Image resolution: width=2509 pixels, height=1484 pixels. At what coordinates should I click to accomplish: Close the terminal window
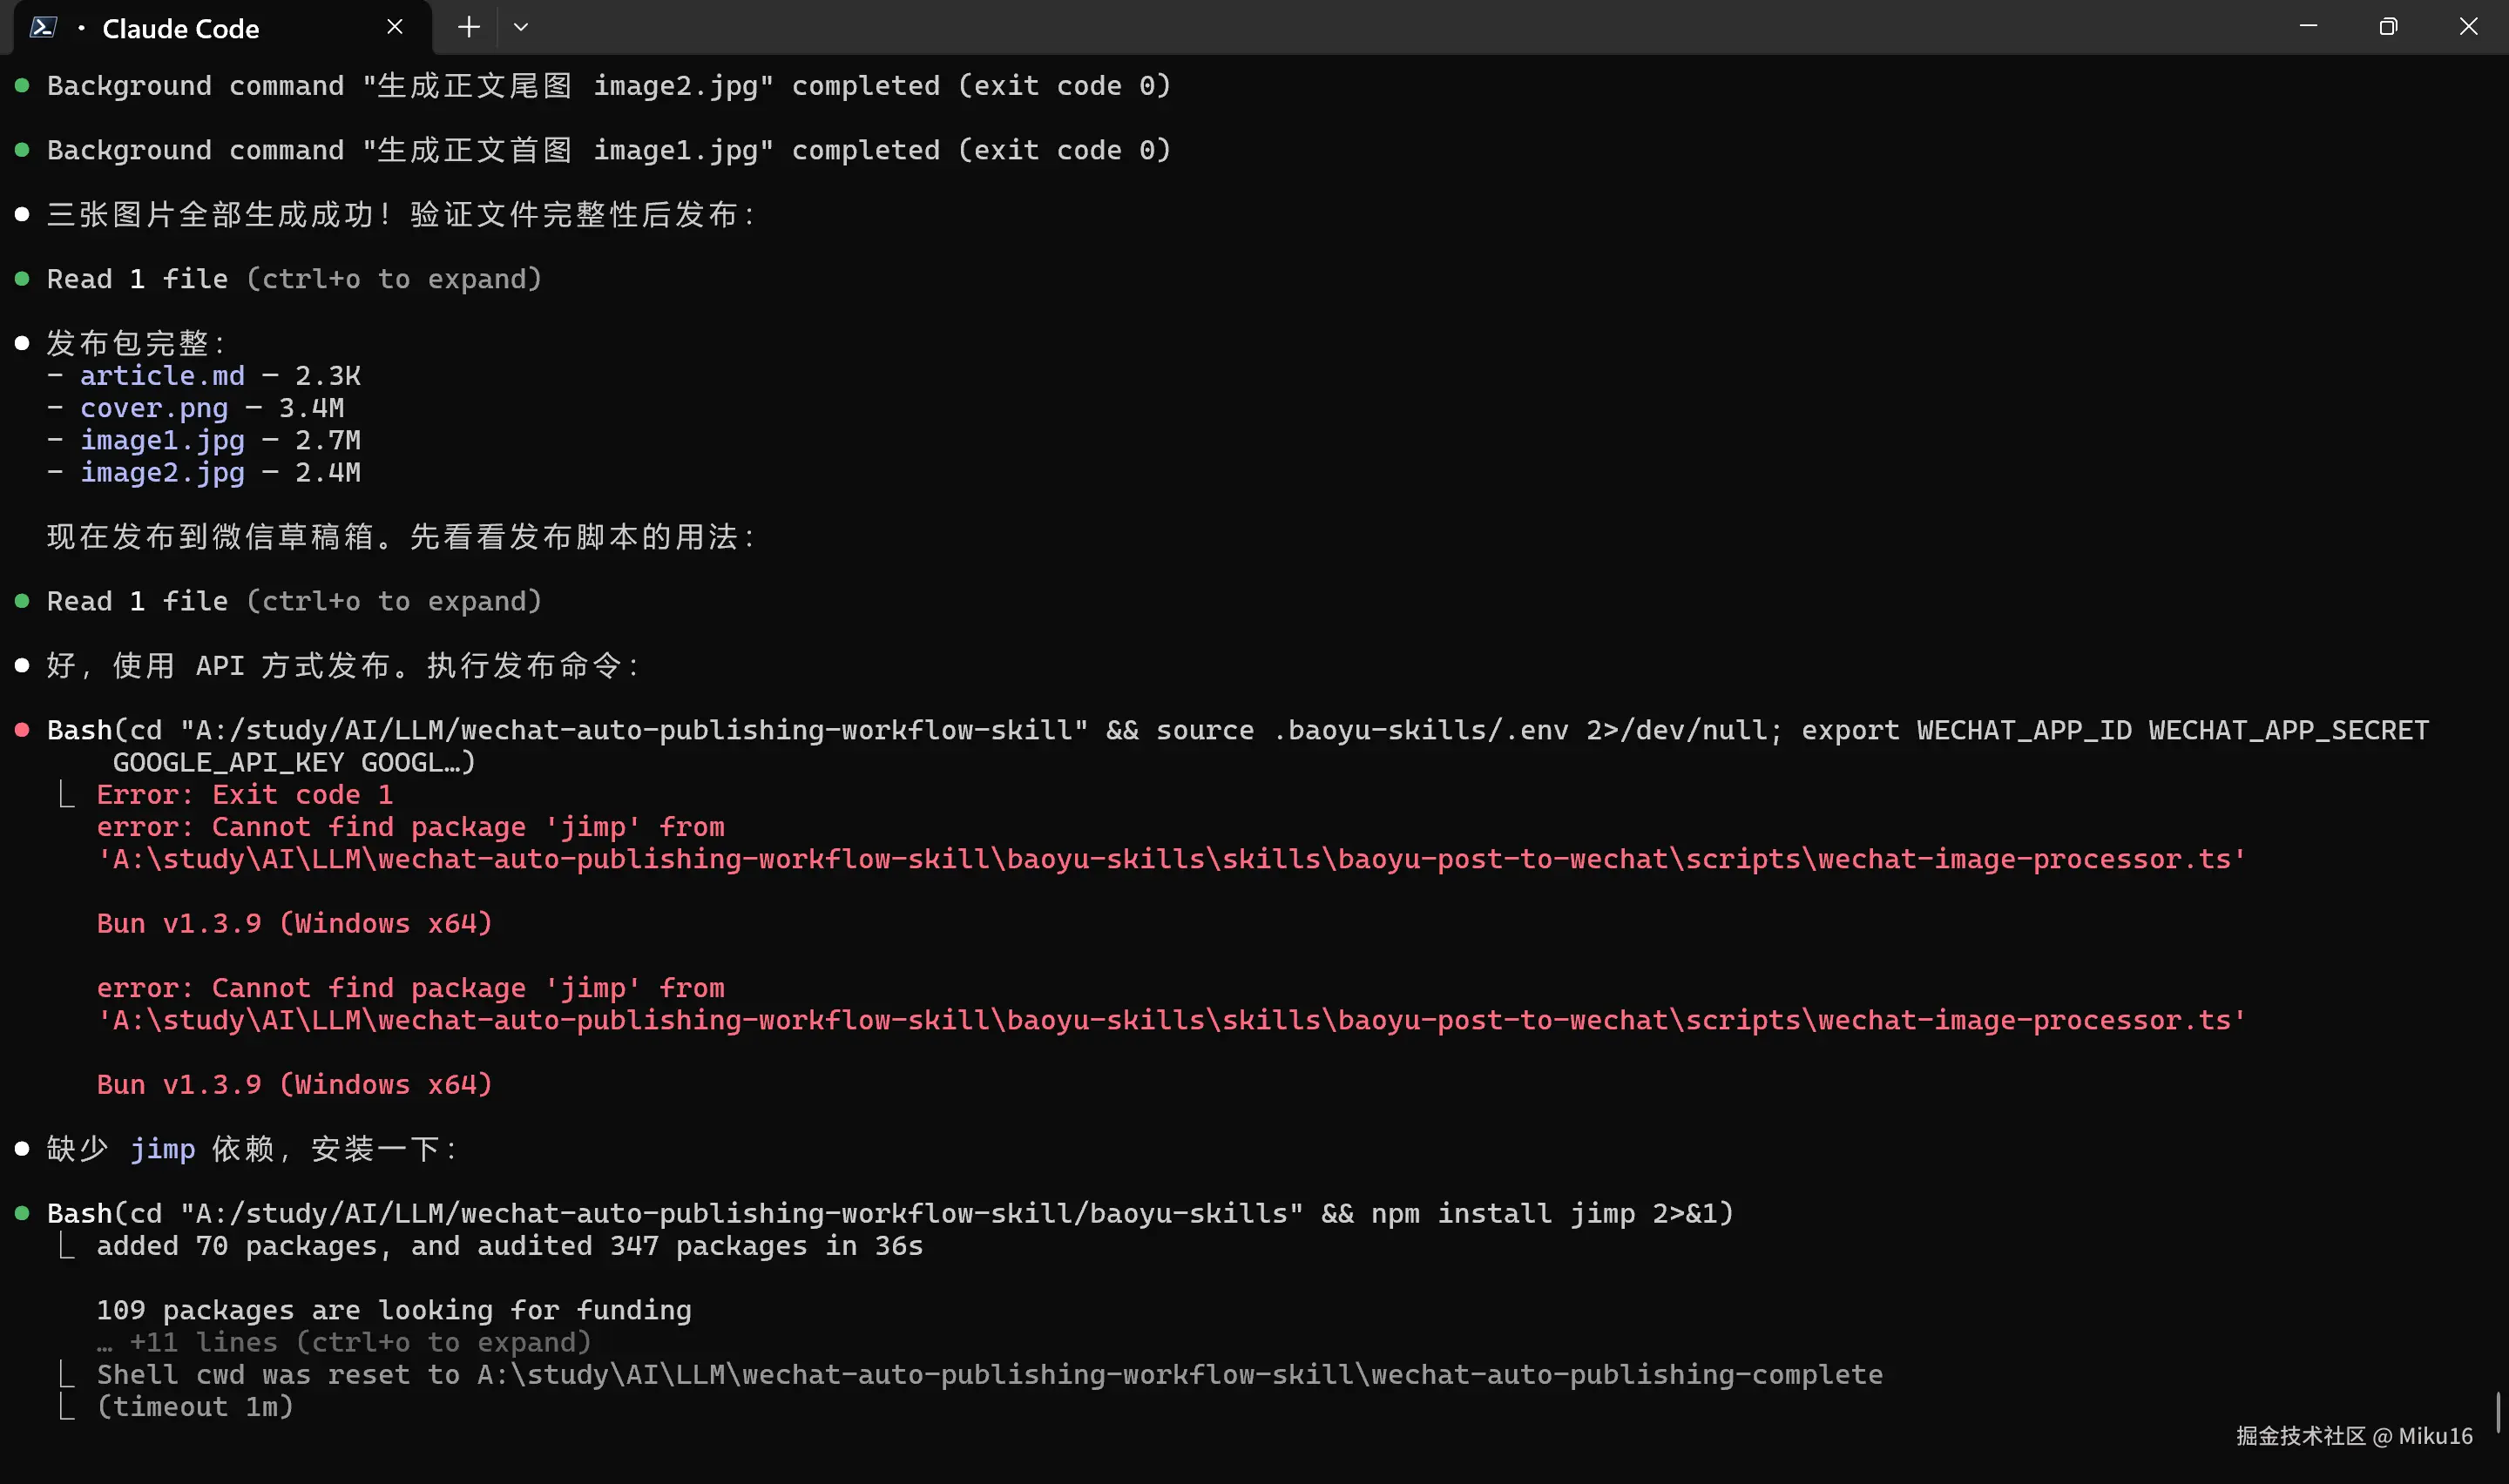[2468, 27]
